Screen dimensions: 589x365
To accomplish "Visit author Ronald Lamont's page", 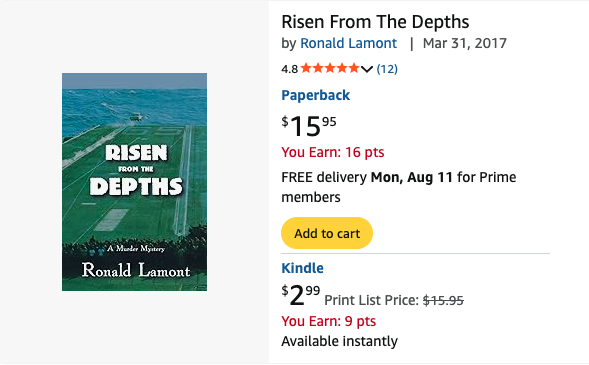I will click(x=348, y=43).
